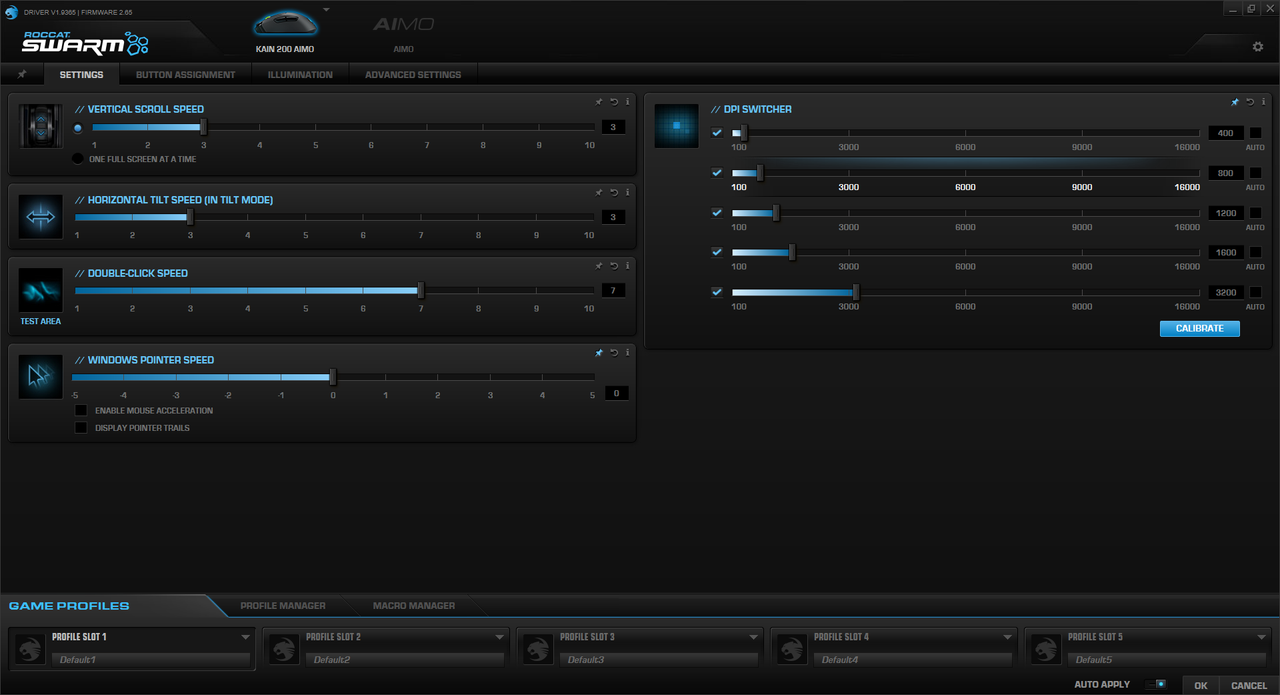Uncheck the 800 DPI level
1280x695 pixels.
[716, 172]
